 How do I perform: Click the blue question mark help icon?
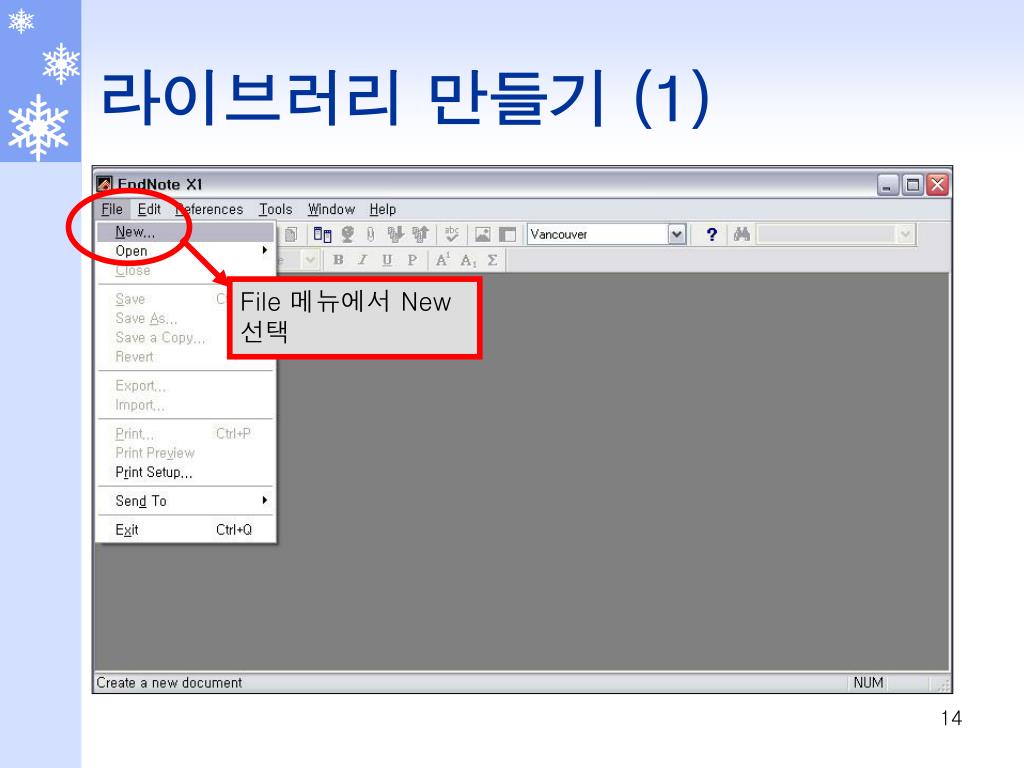[x=712, y=234]
